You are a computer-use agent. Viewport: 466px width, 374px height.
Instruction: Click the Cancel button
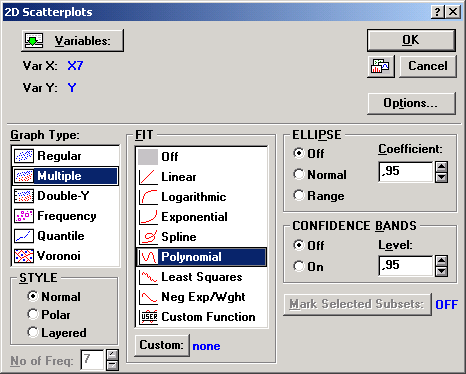pyautogui.click(x=428, y=66)
